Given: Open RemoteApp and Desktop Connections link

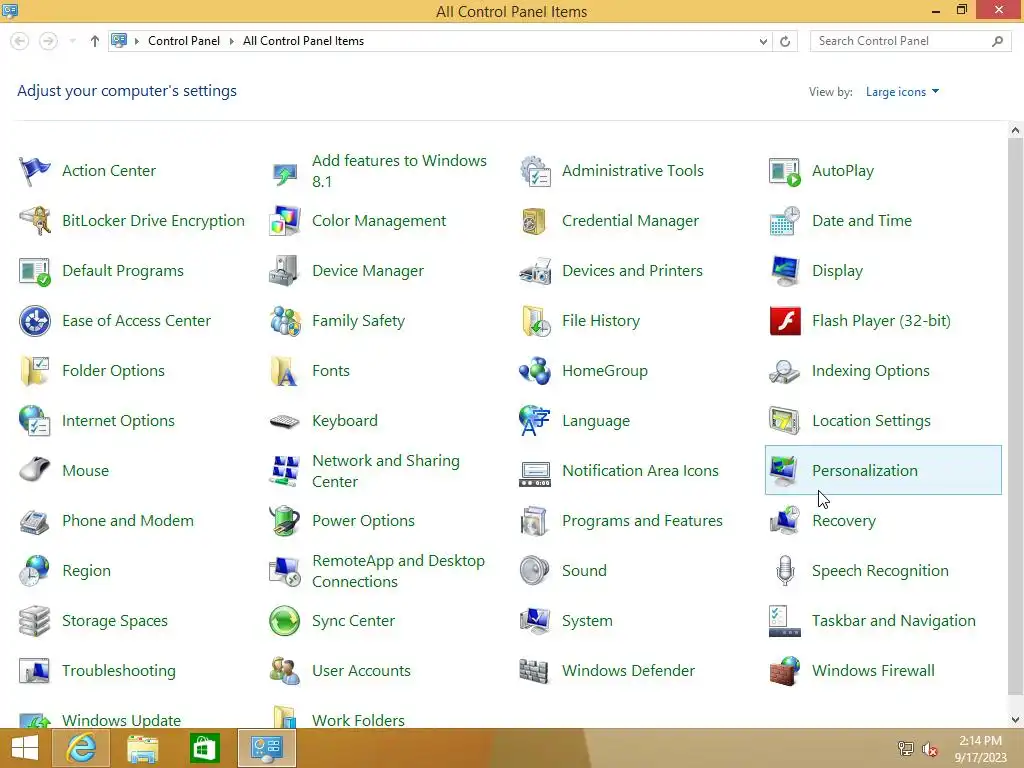Looking at the screenshot, I should (398, 571).
